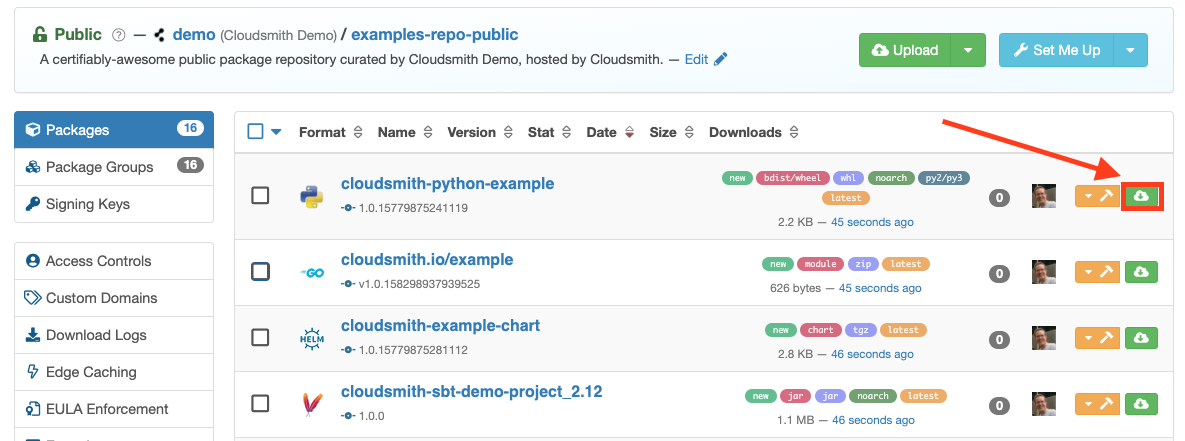Select the cloudsmith.io/example checkbox
The width and height of the screenshot is (1185, 441).
click(260, 270)
